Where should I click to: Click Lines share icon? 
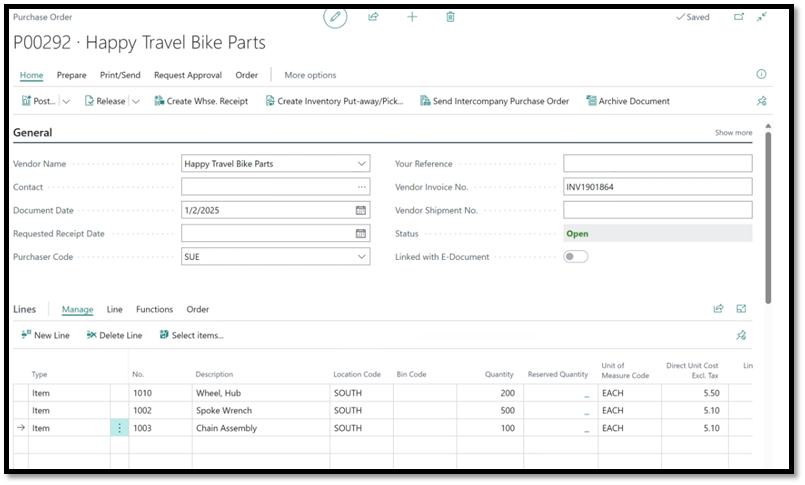pos(718,308)
